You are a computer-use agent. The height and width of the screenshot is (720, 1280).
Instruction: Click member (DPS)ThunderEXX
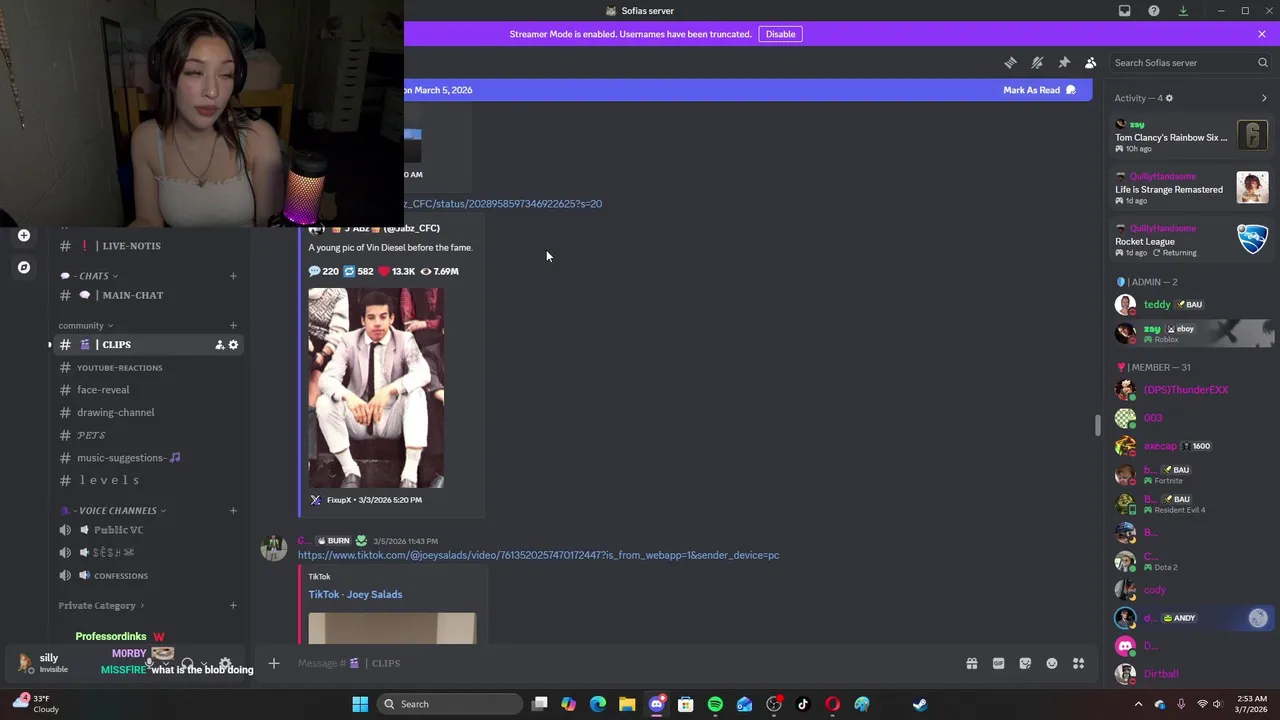coord(1191,390)
